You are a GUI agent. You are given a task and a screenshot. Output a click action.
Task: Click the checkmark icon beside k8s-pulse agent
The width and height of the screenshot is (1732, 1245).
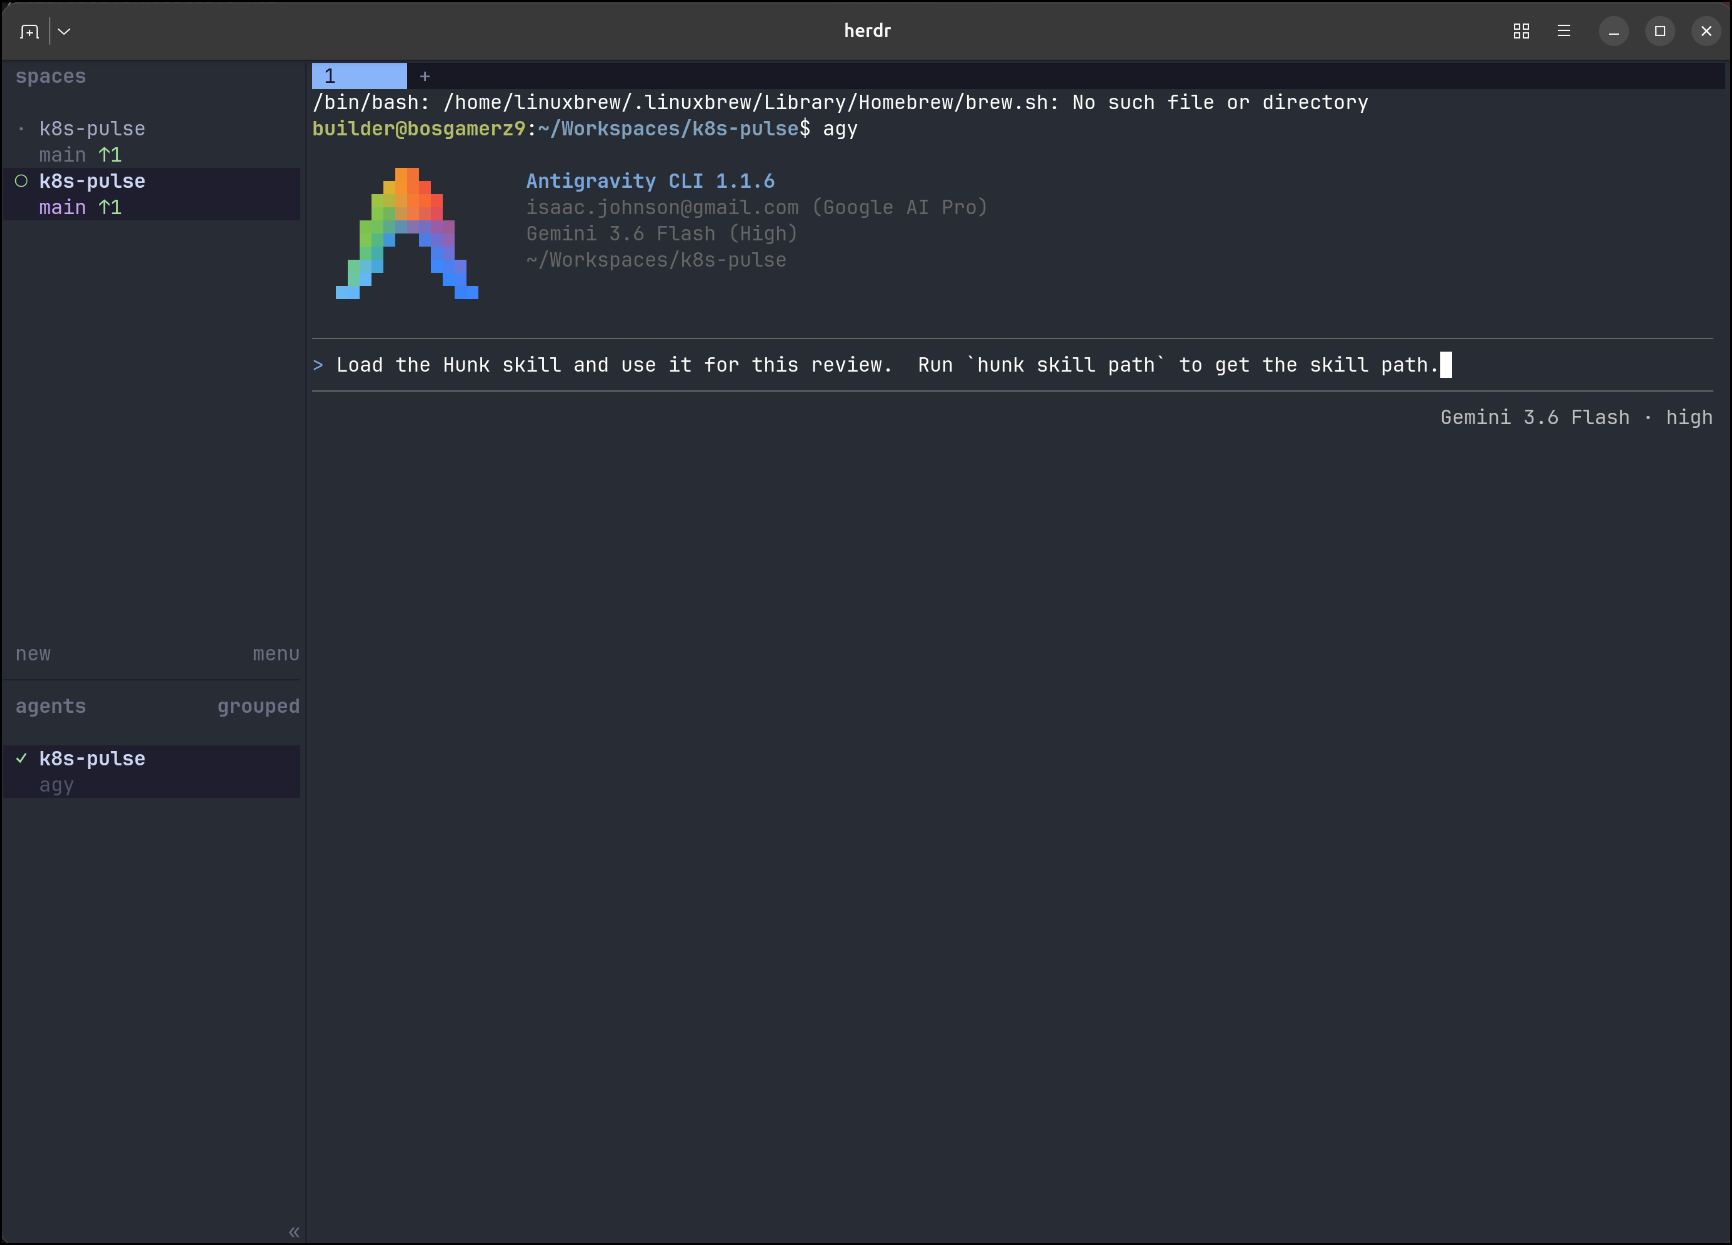pyautogui.click(x=21, y=758)
